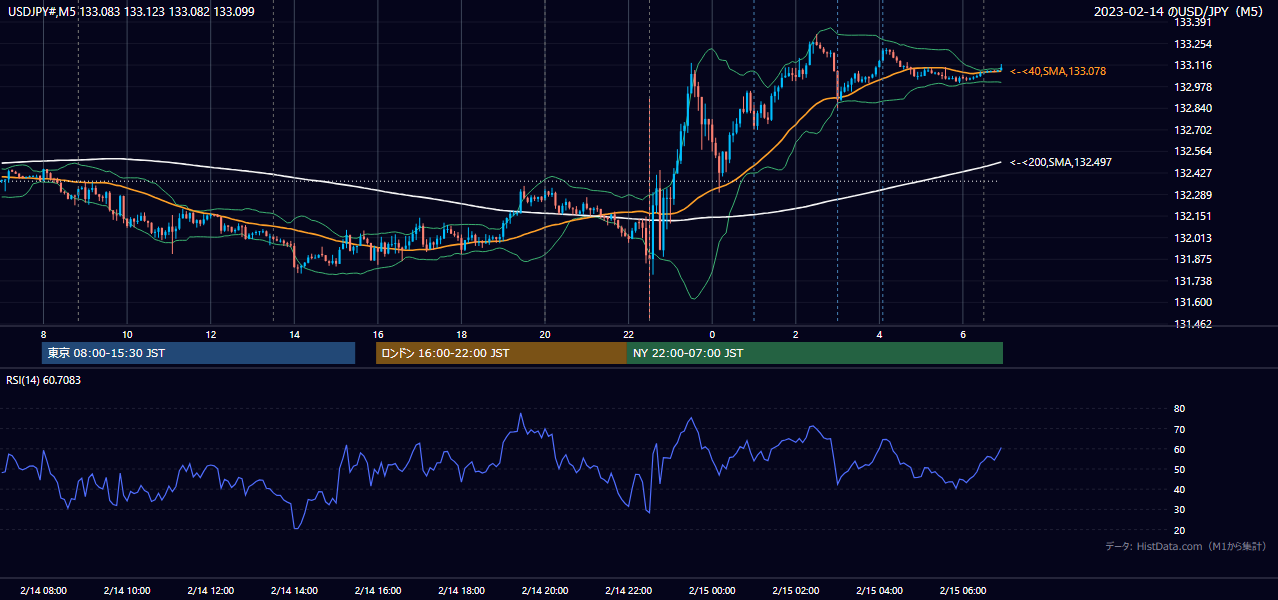Click price axis value 133.116

(1193, 65)
